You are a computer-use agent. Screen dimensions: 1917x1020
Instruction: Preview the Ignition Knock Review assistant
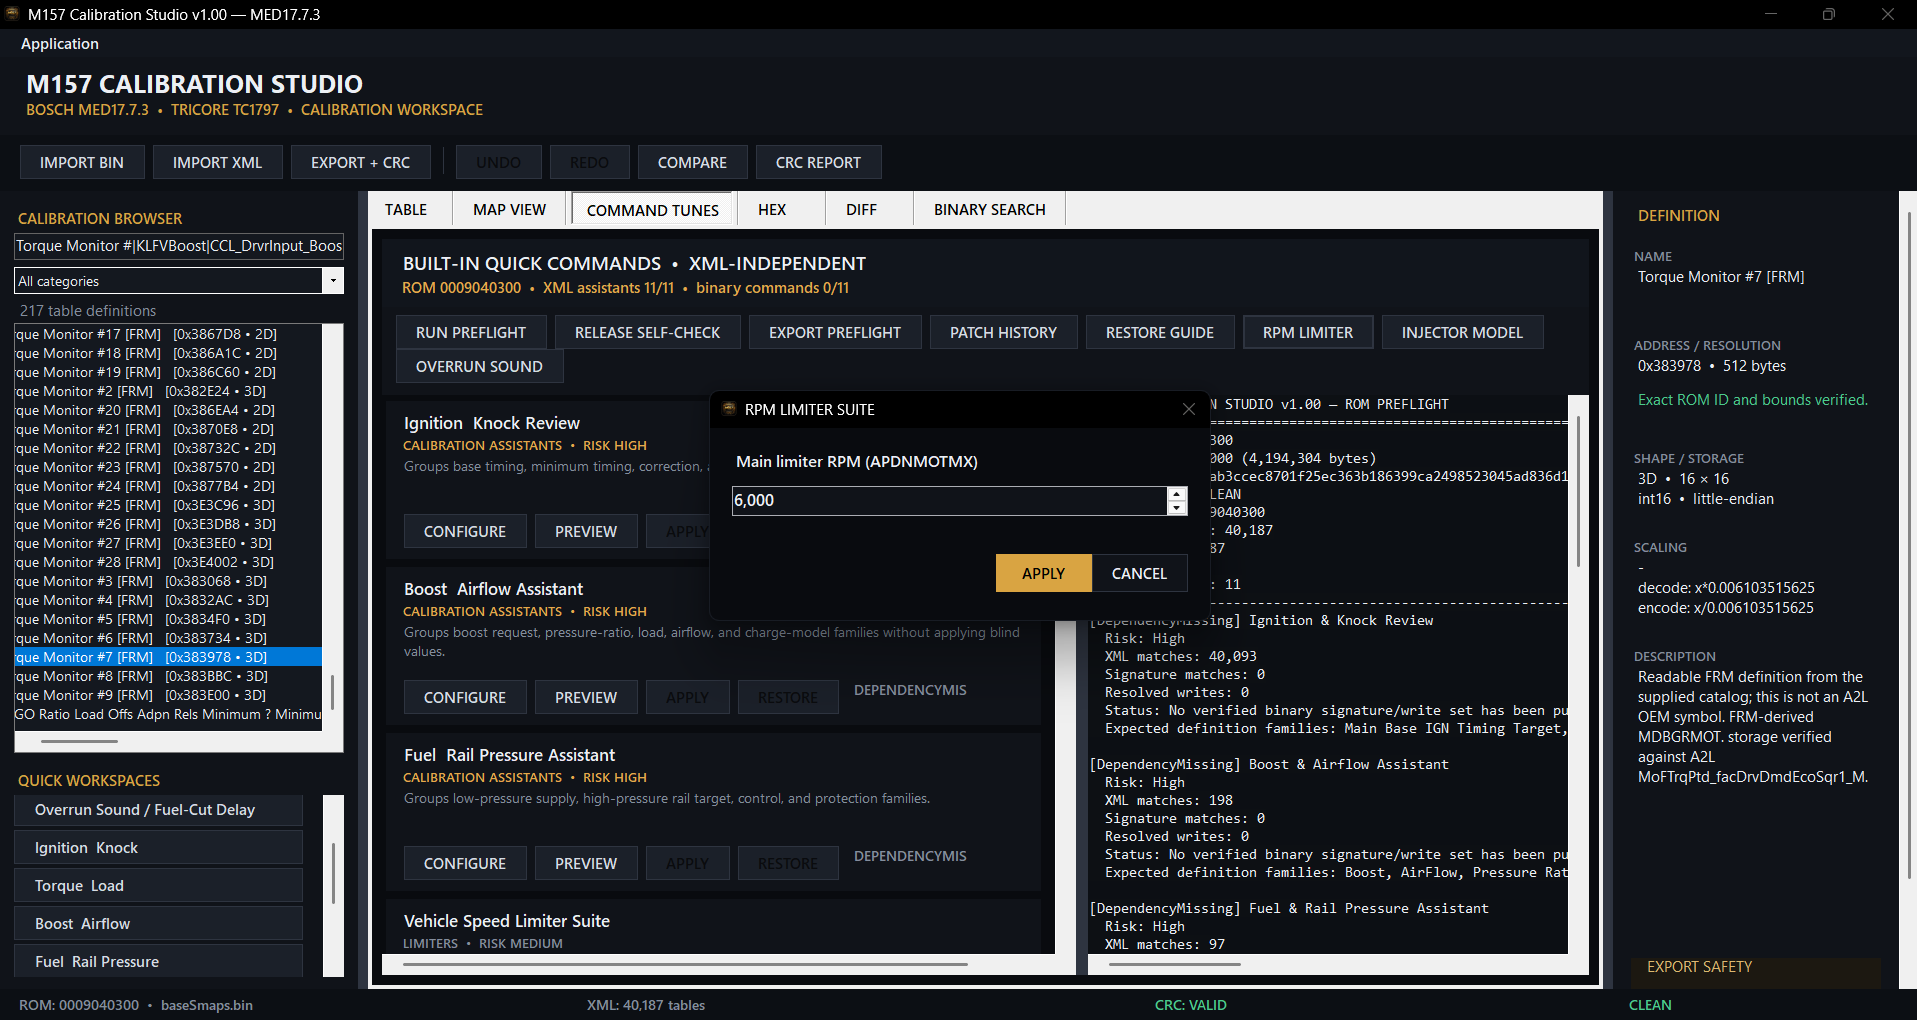(586, 531)
